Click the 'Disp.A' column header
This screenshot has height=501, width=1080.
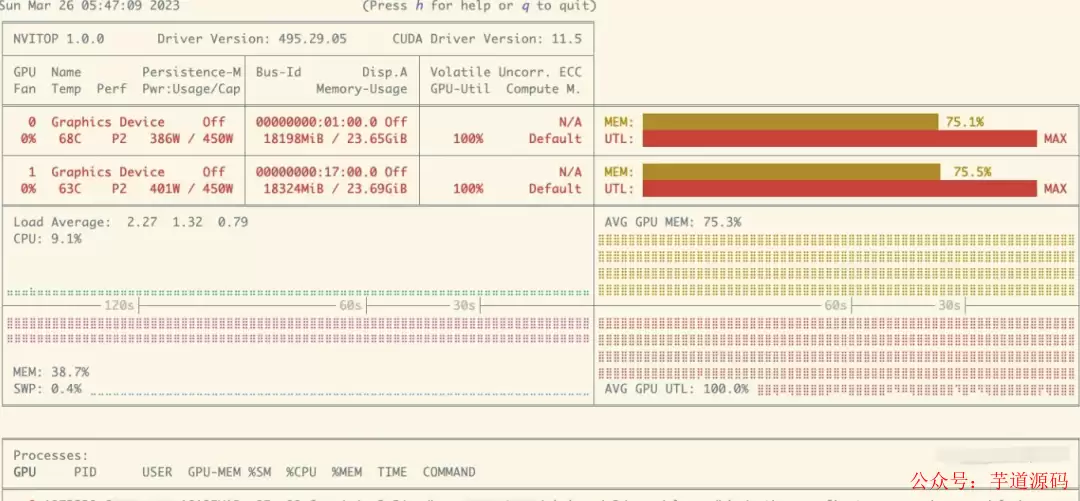(x=385, y=72)
